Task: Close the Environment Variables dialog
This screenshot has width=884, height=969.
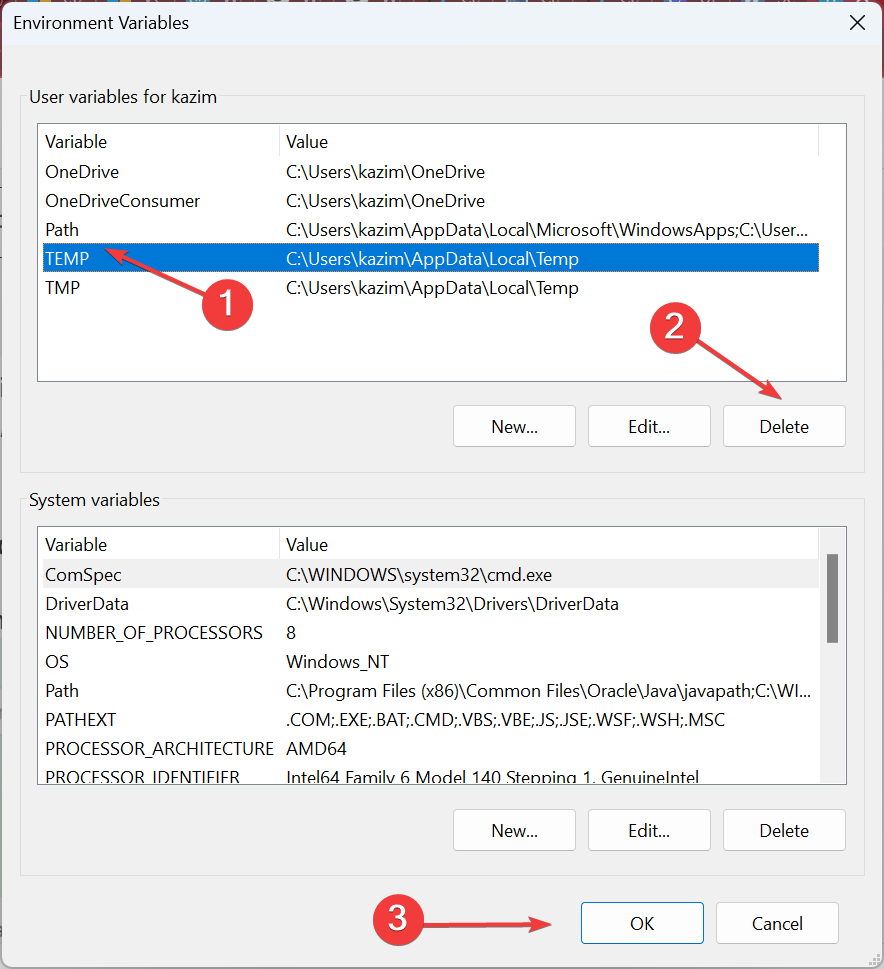Action: 857,23
